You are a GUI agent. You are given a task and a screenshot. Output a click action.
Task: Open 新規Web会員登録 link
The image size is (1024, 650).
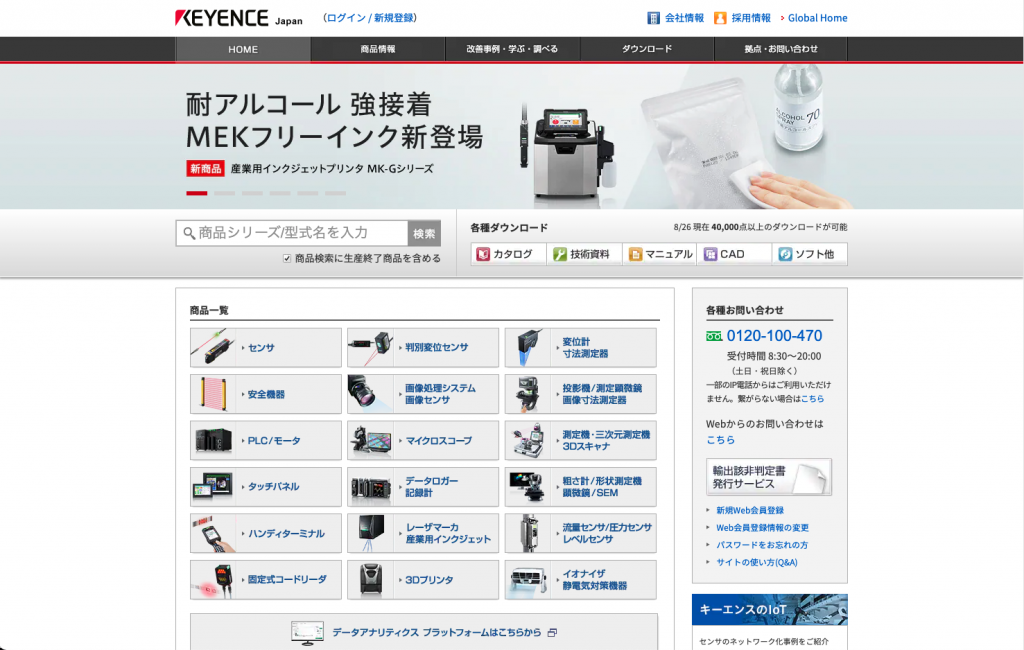click(x=750, y=511)
